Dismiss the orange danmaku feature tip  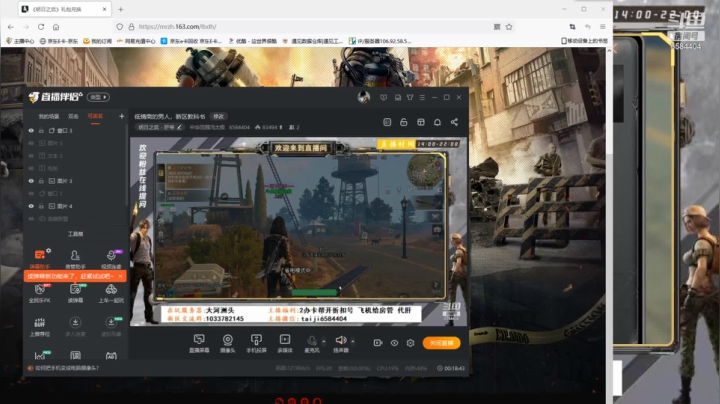(x=120, y=276)
